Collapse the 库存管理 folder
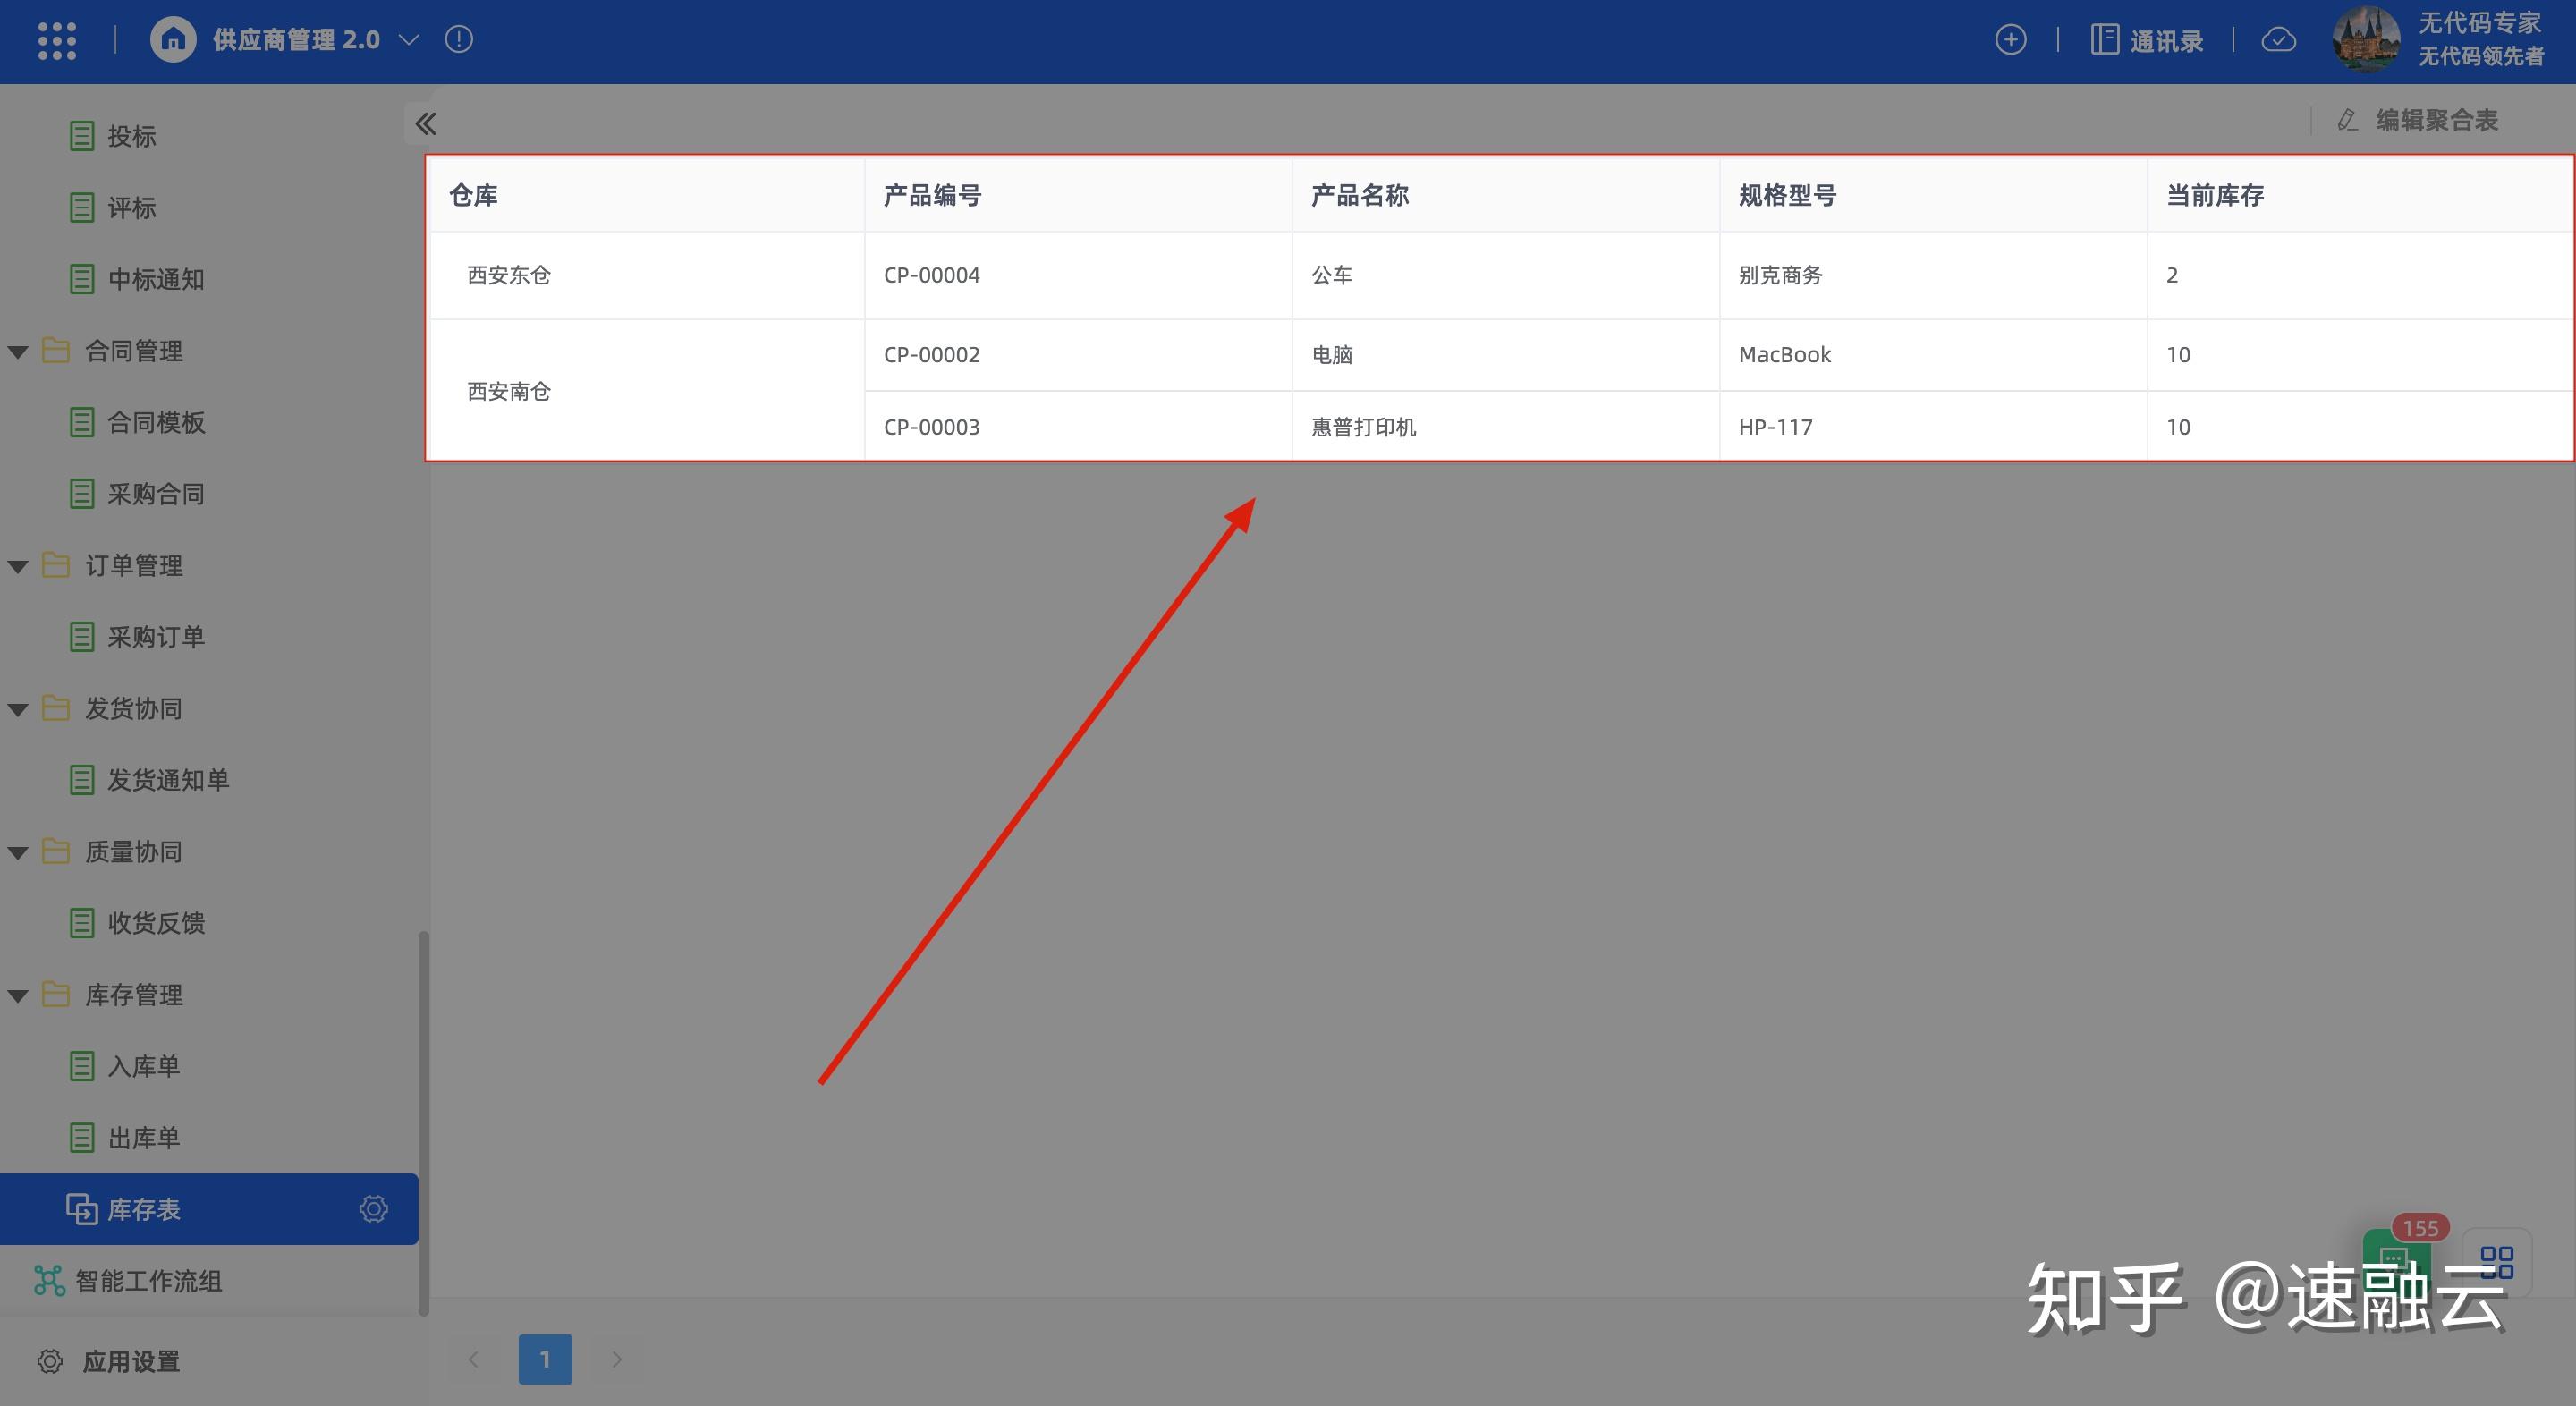Viewport: 2576px width, 1406px height. 18,996
